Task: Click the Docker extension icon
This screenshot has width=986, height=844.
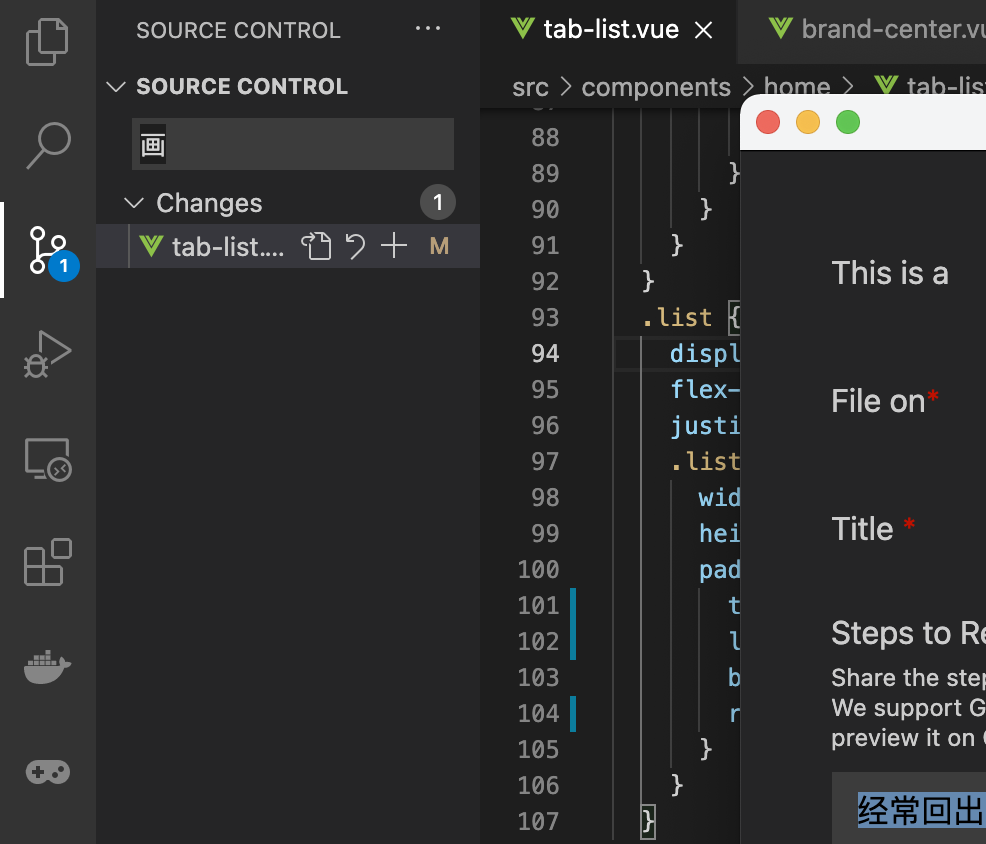Action: coord(47,667)
